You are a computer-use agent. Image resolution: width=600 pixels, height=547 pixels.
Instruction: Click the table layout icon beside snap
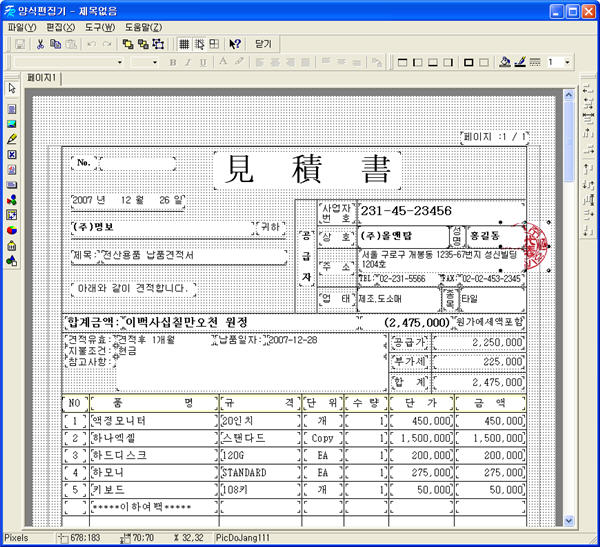tap(214, 44)
